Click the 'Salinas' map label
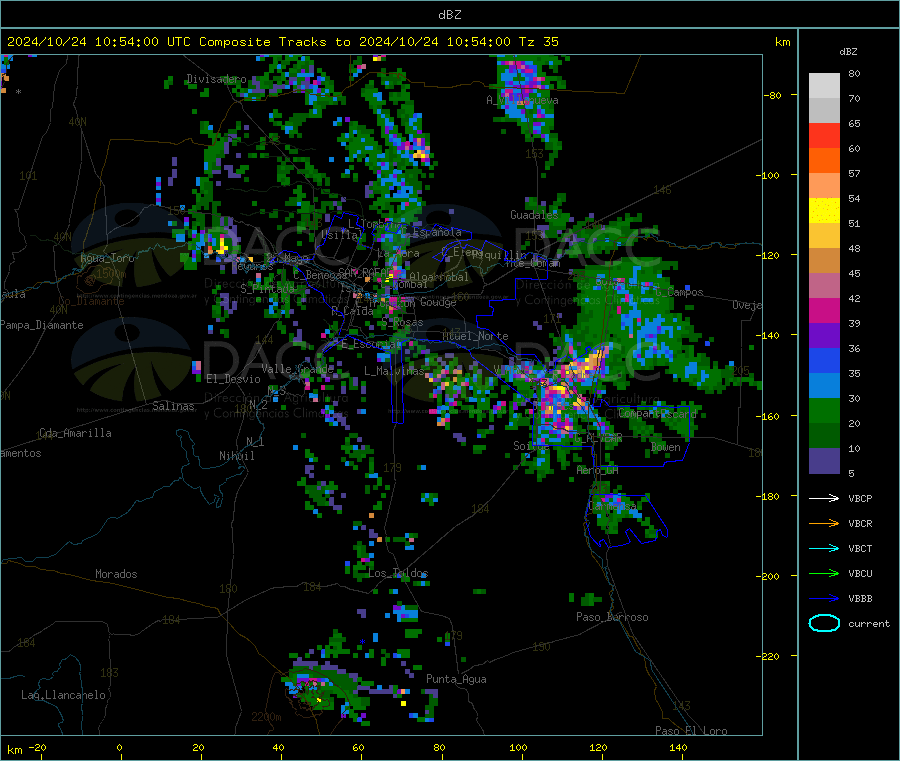The width and height of the screenshot is (900, 761). pos(173,406)
